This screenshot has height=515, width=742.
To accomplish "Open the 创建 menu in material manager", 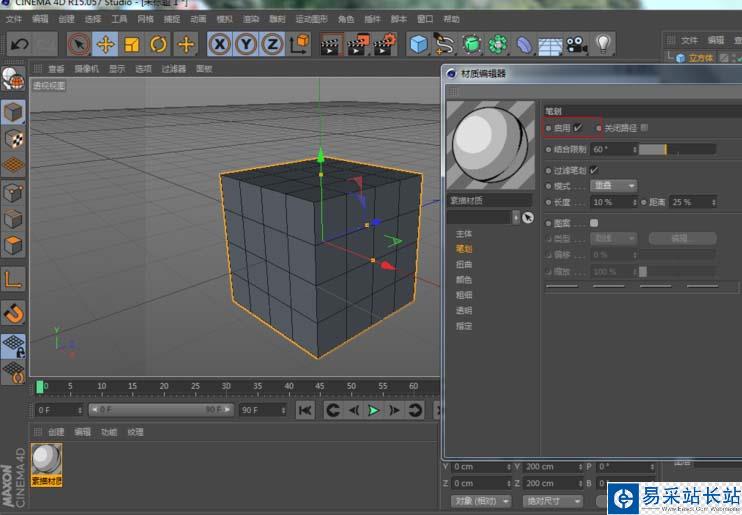I will click(x=57, y=432).
